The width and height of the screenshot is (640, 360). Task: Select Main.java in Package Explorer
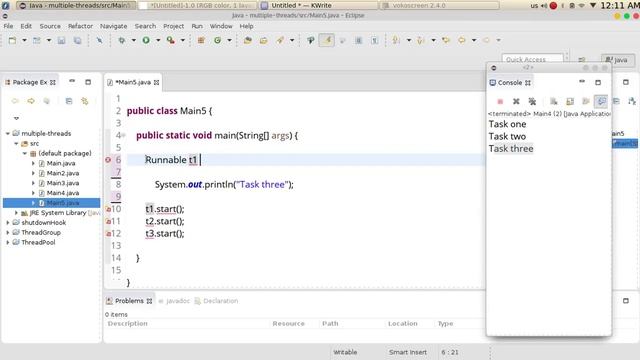tap(61, 163)
